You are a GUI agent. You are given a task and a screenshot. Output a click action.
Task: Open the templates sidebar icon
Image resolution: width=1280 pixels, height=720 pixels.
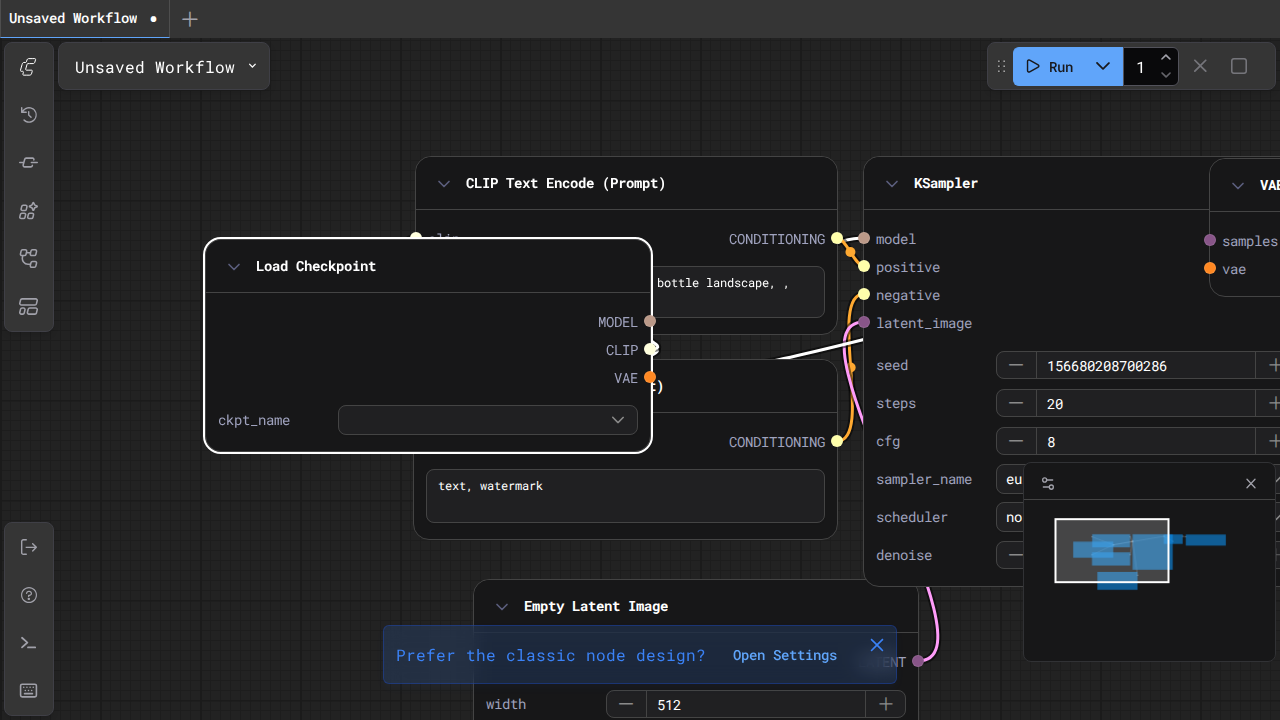[x=29, y=307]
